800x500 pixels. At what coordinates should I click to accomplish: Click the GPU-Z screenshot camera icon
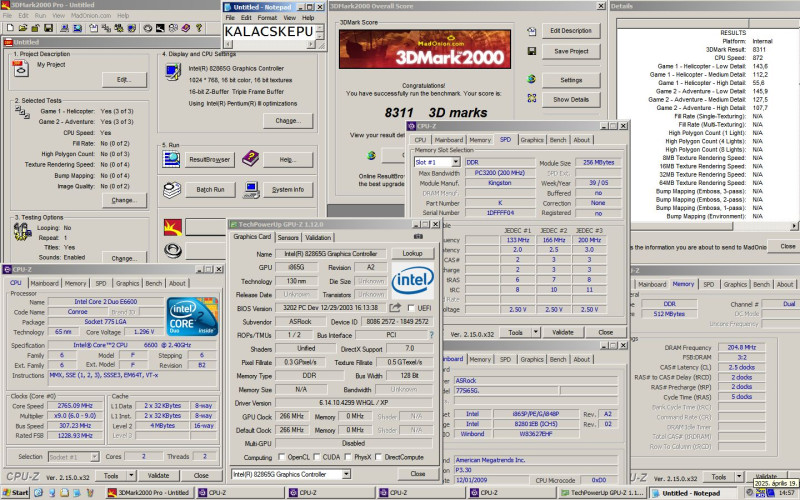(418, 237)
